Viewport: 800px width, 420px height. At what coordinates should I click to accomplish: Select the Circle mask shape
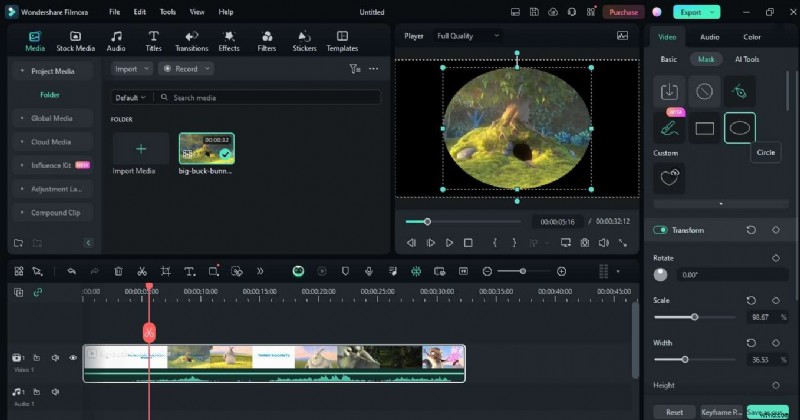[x=739, y=128]
